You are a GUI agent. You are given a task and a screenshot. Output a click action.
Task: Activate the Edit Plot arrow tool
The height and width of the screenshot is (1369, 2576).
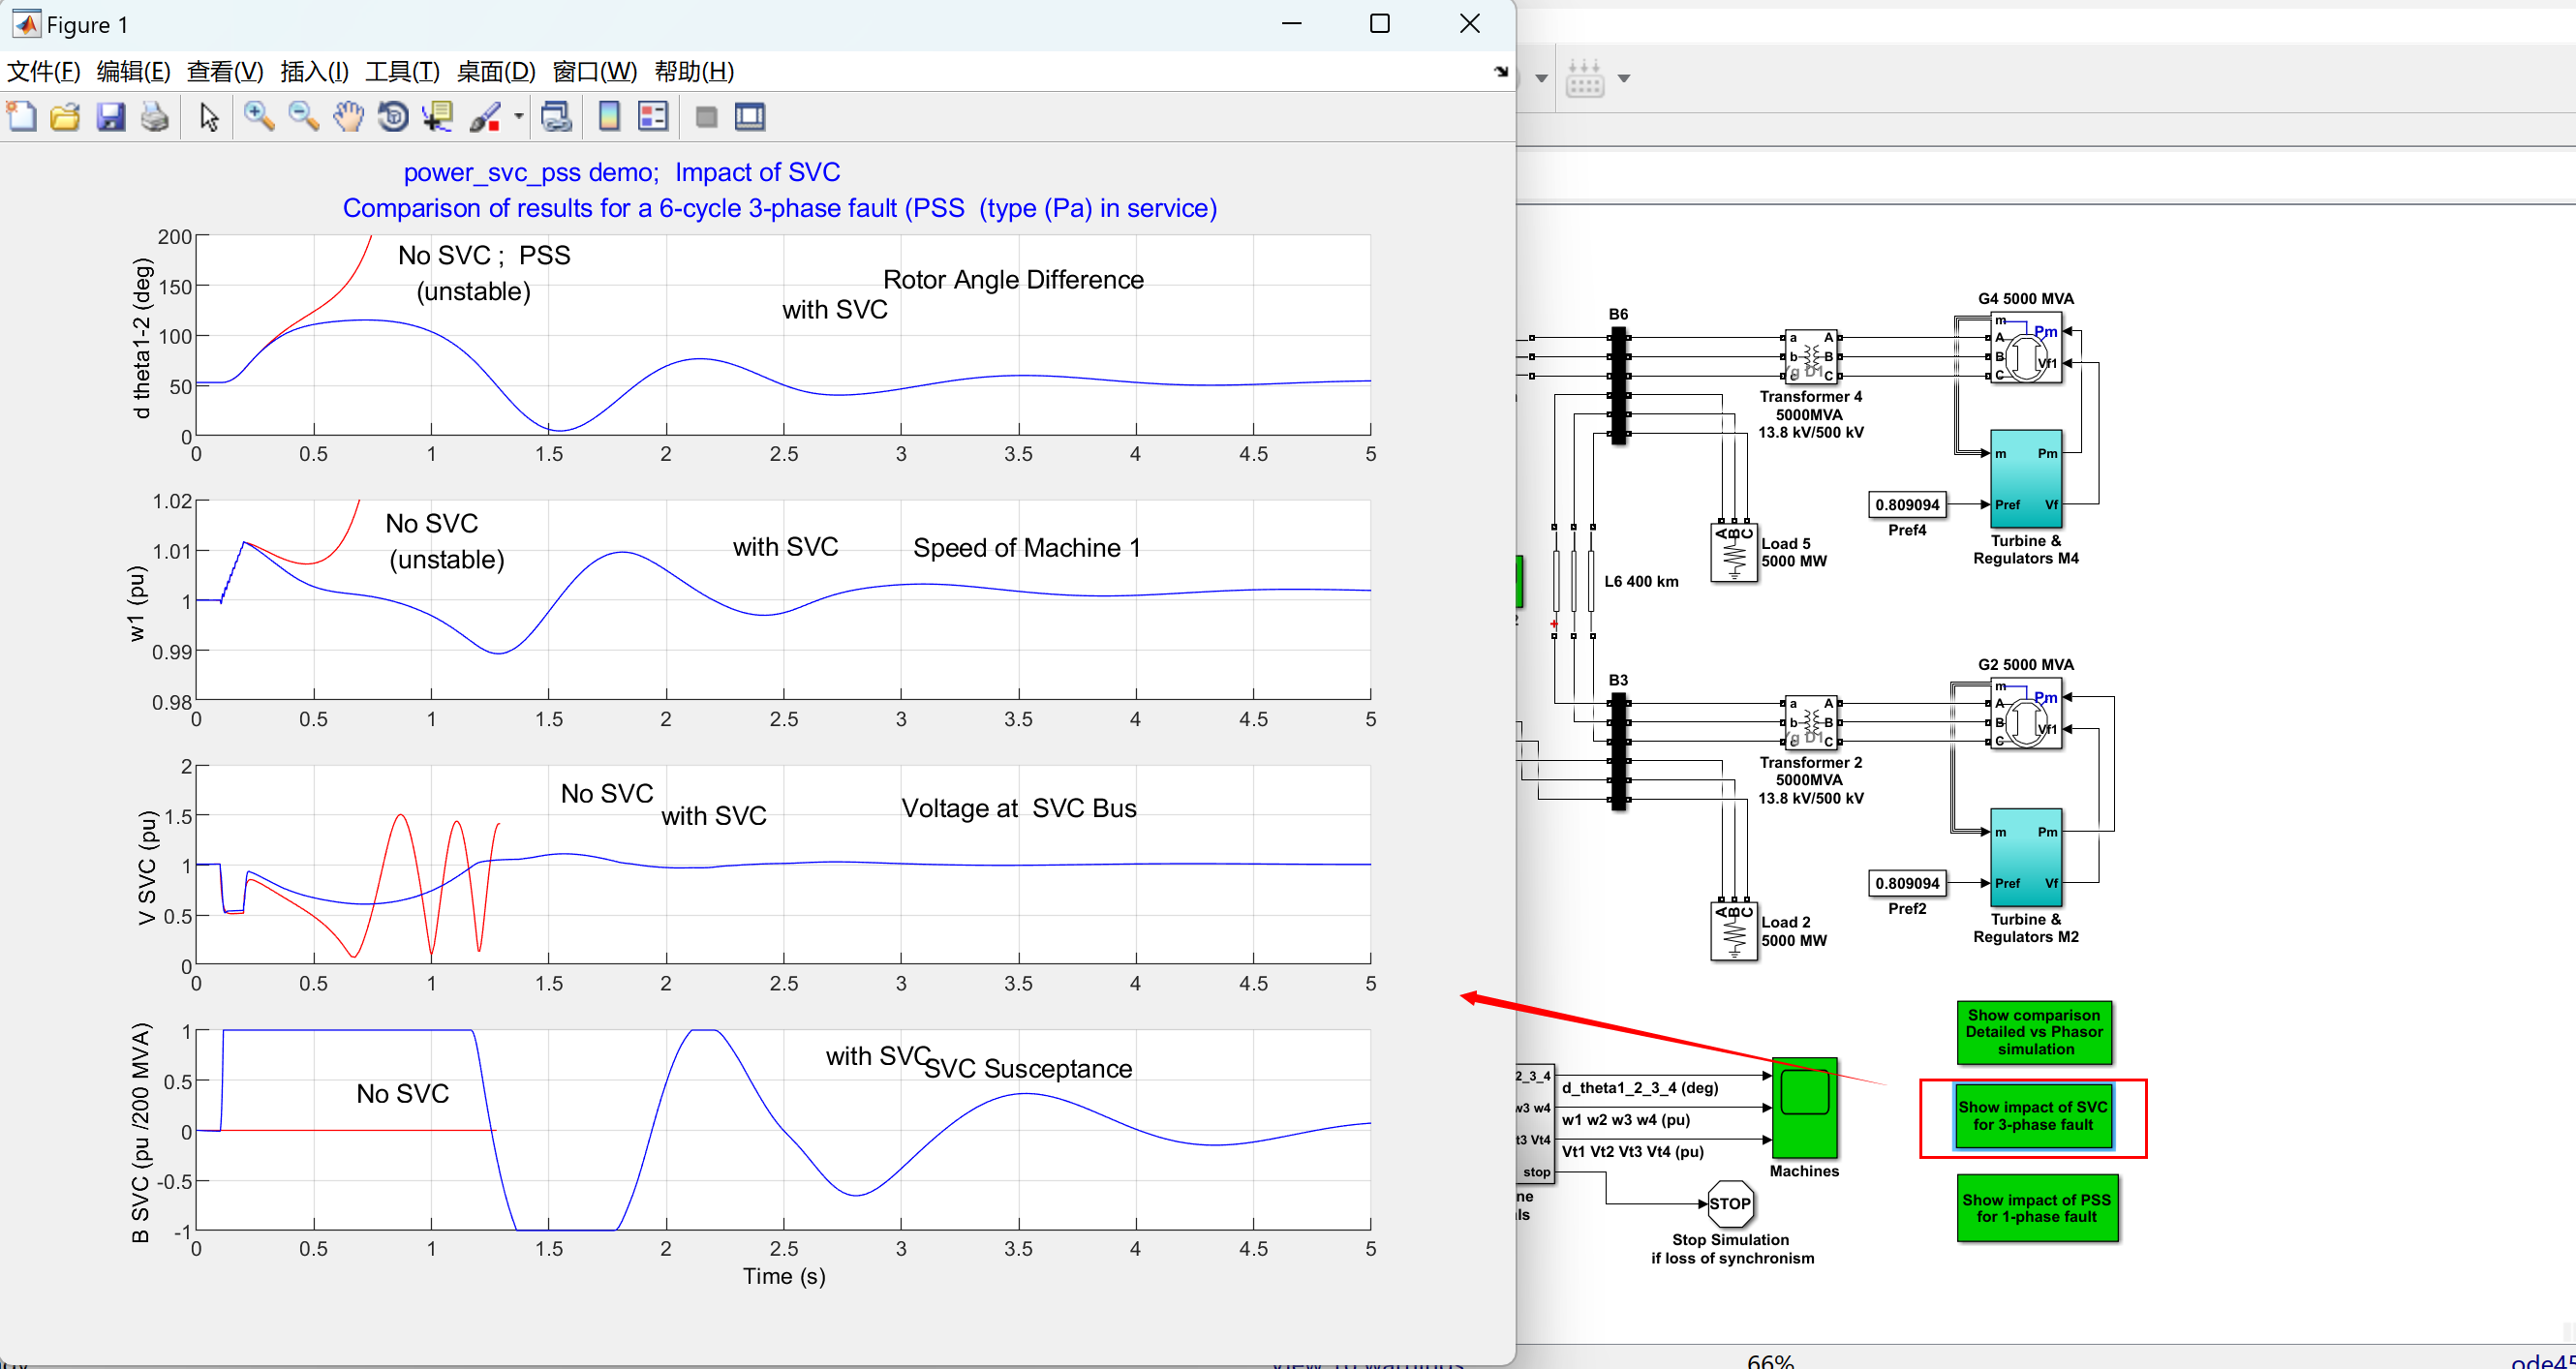[x=209, y=117]
